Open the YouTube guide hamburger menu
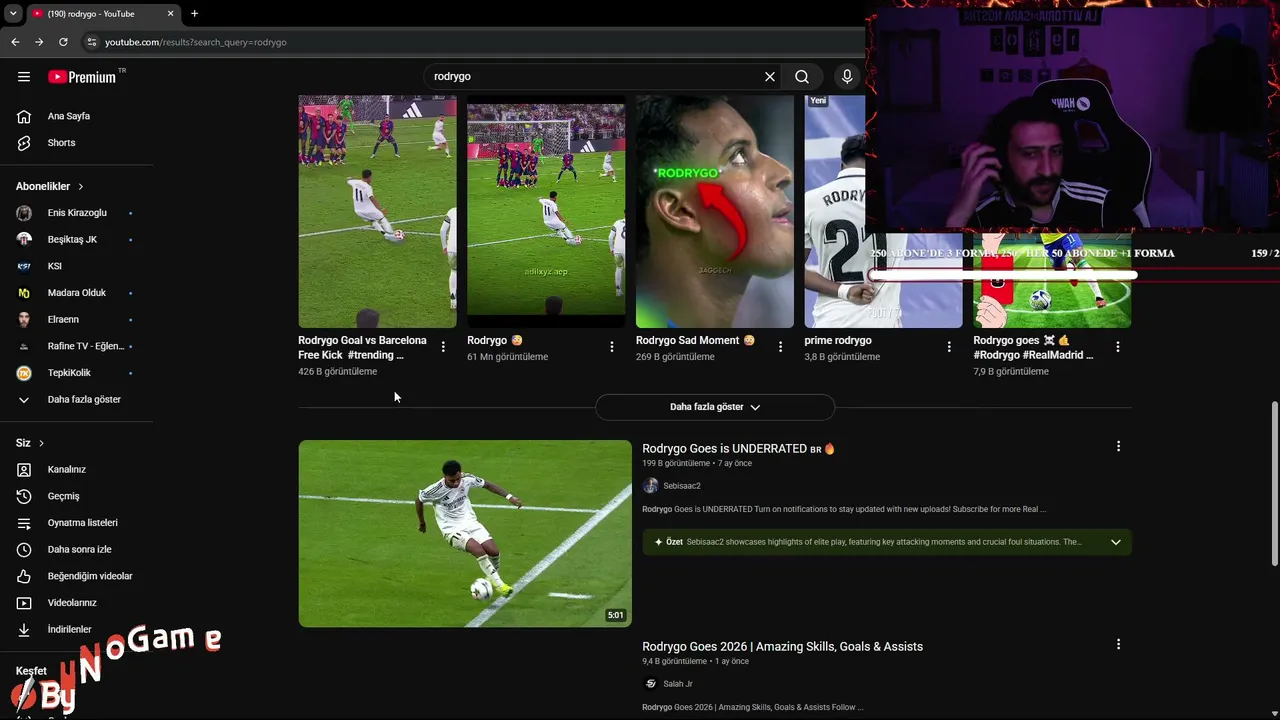This screenshot has width=1280, height=720. 24,76
